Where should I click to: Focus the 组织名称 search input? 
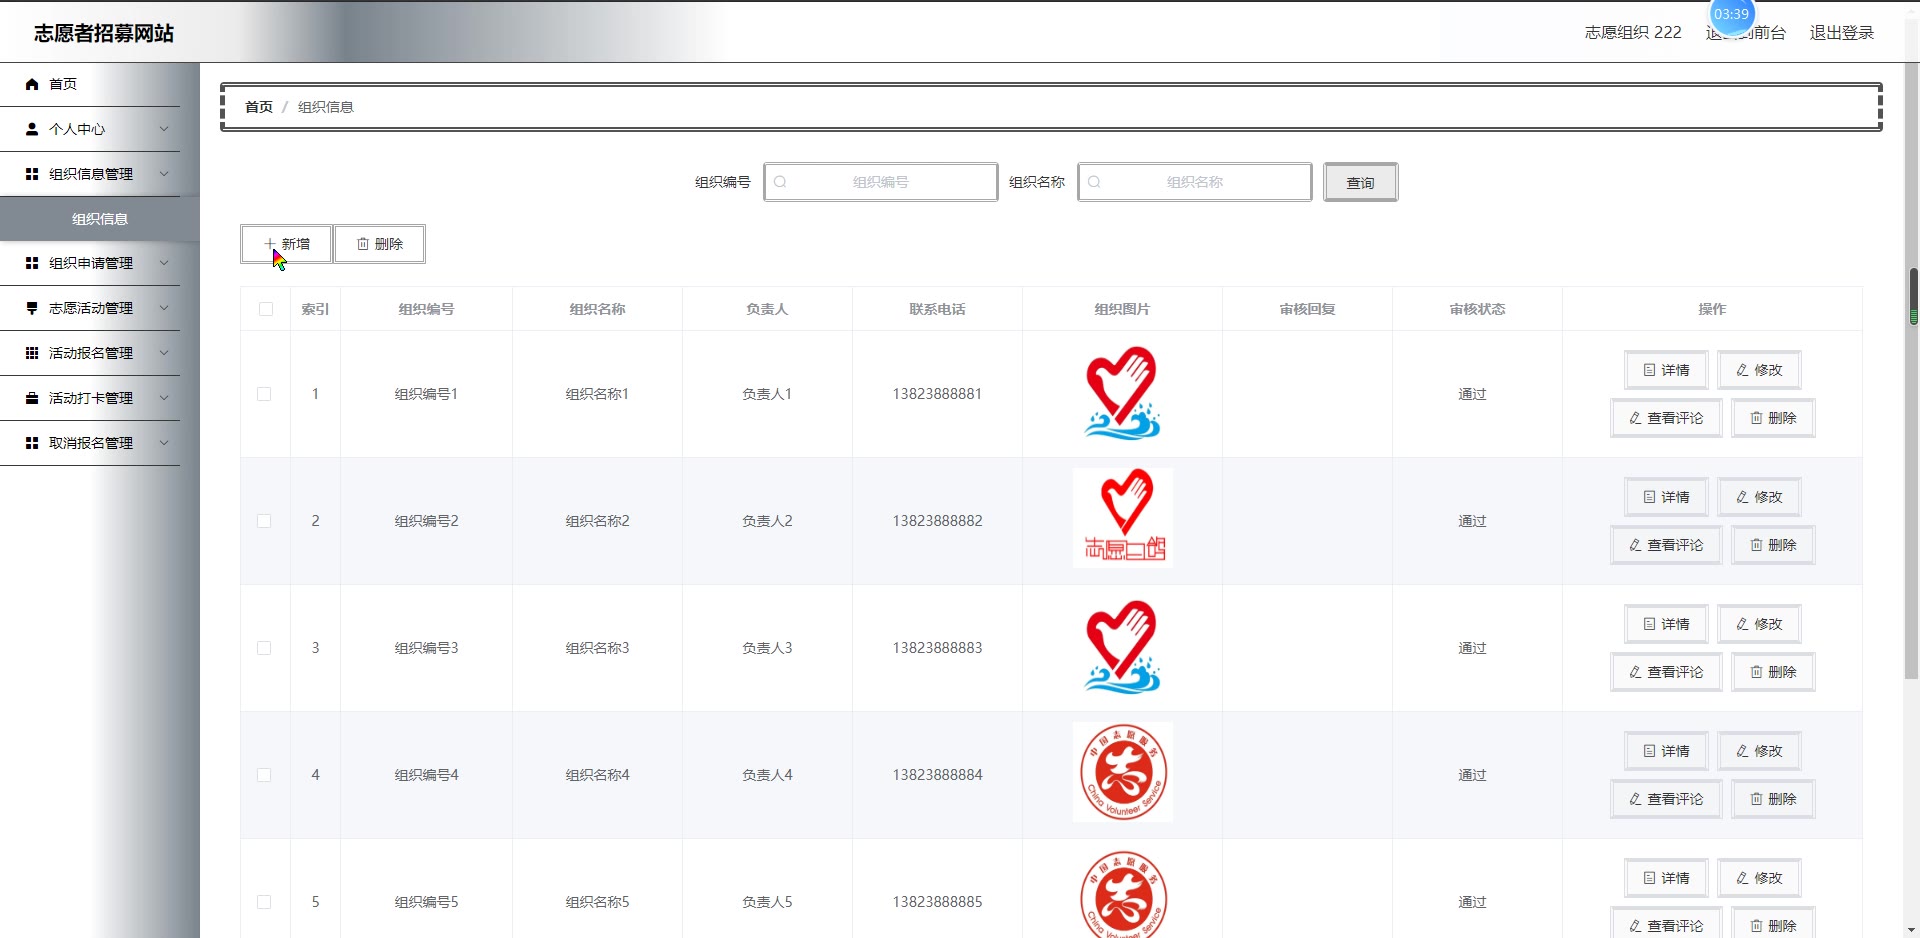click(x=1195, y=182)
